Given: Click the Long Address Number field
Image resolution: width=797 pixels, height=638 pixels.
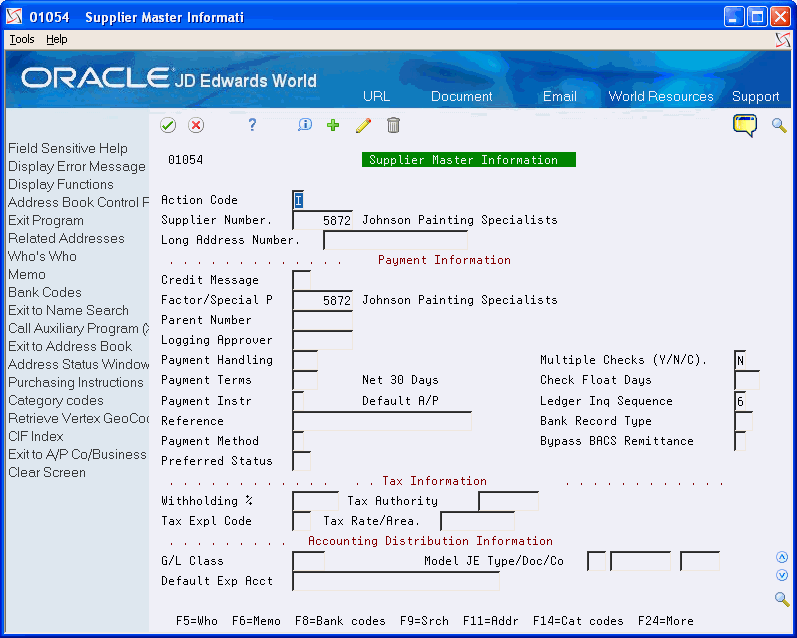Looking at the screenshot, I should [x=395, y=240].
